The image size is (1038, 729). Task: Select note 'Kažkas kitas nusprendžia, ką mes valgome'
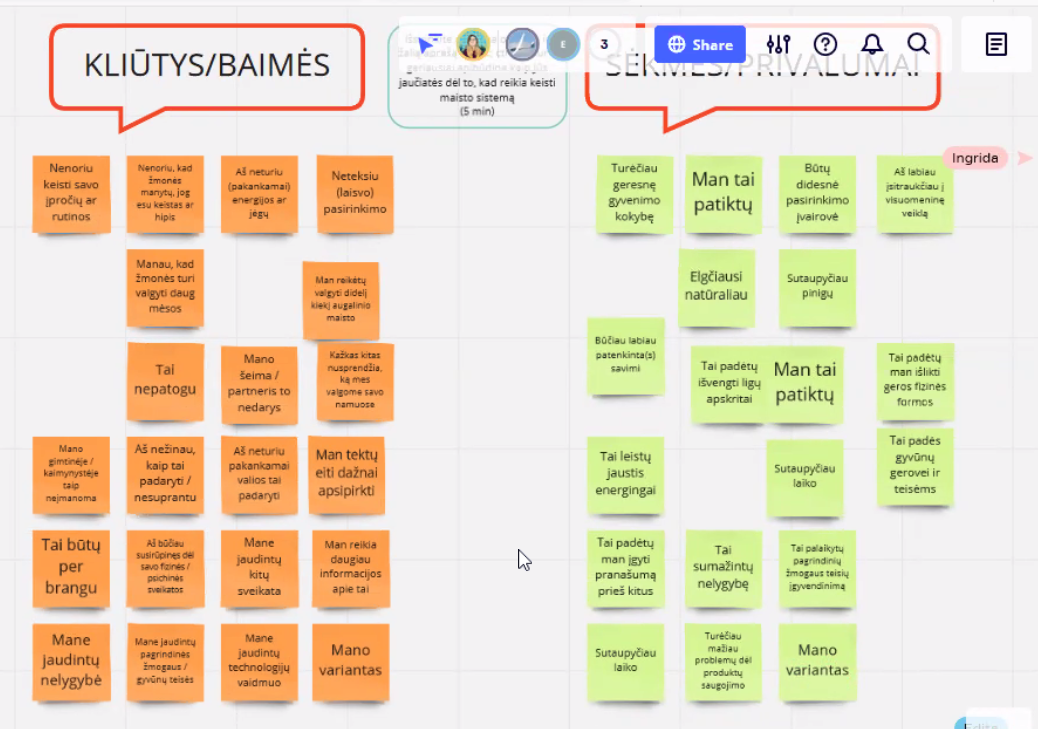coord(355,381)
